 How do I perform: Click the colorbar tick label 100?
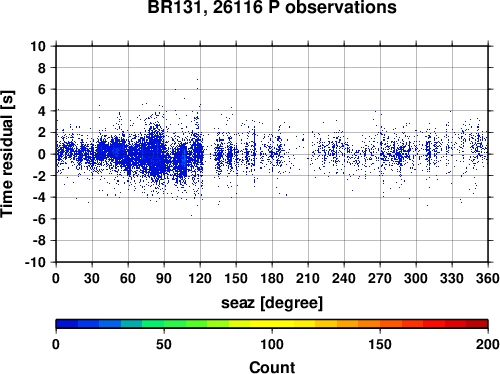[x=272, y=344]
